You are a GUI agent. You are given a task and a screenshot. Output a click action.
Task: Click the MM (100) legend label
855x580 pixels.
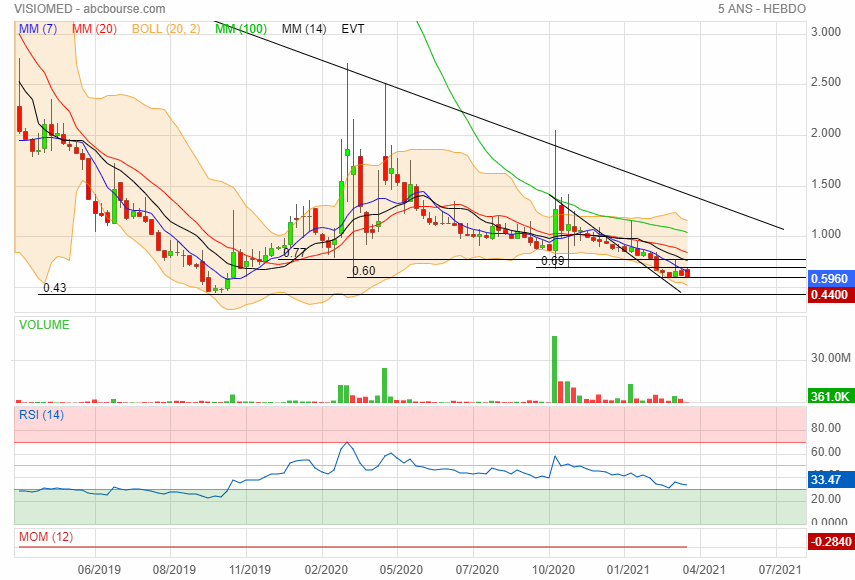[240, 29]
